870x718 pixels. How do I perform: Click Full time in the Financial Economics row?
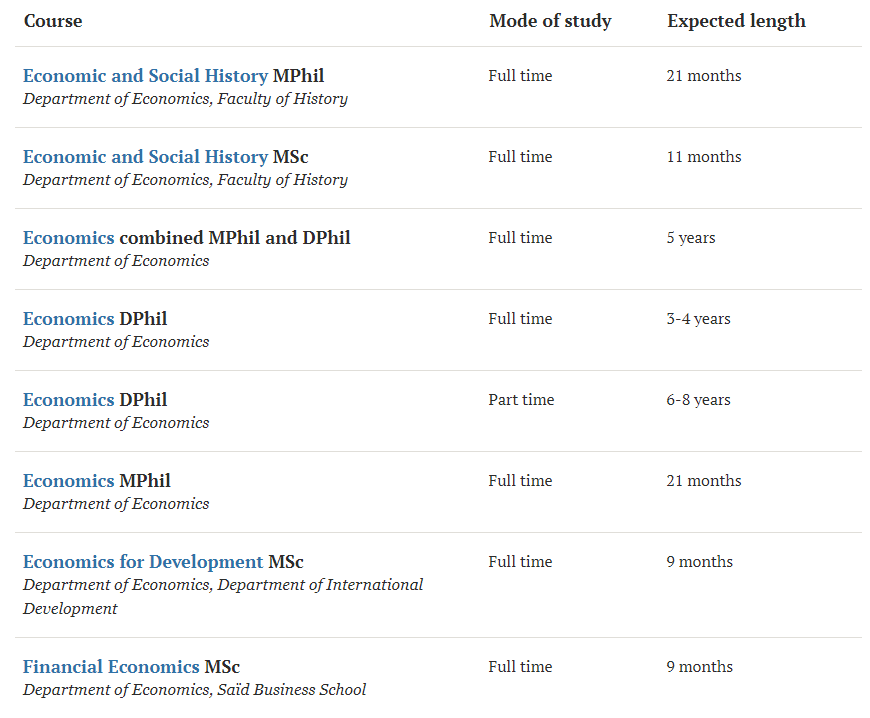pyautogui.click(x=520, y=666)
